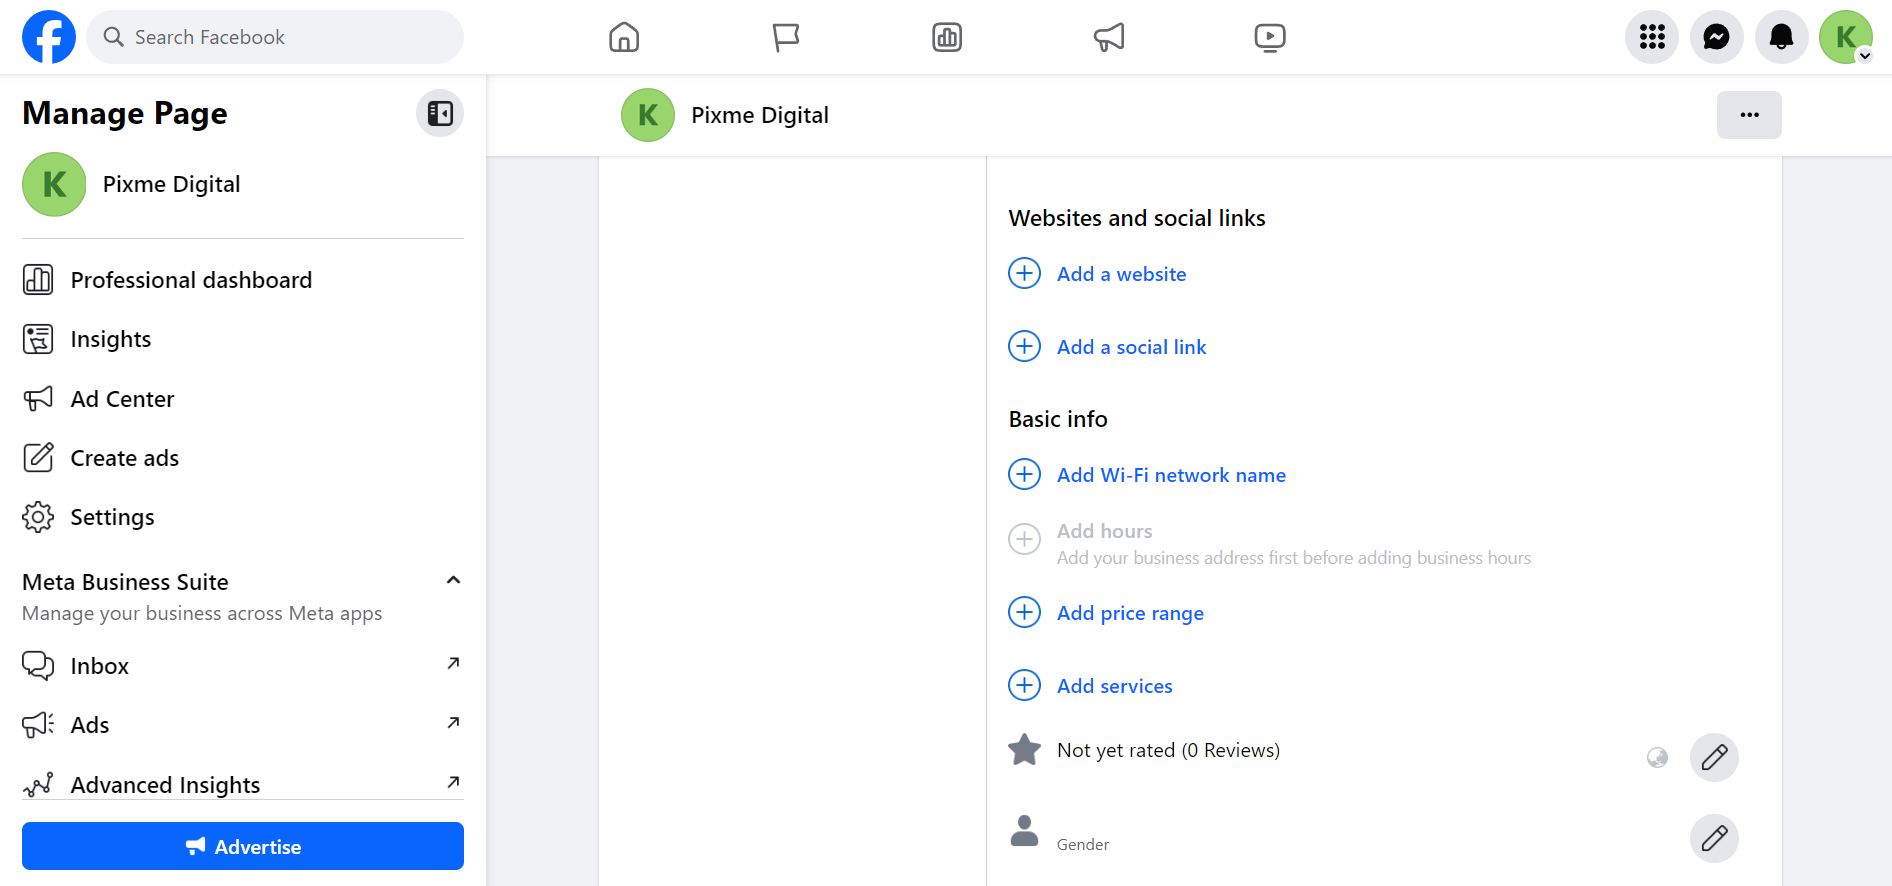Open the three-dot page options menu

(x=1749, y=115)
